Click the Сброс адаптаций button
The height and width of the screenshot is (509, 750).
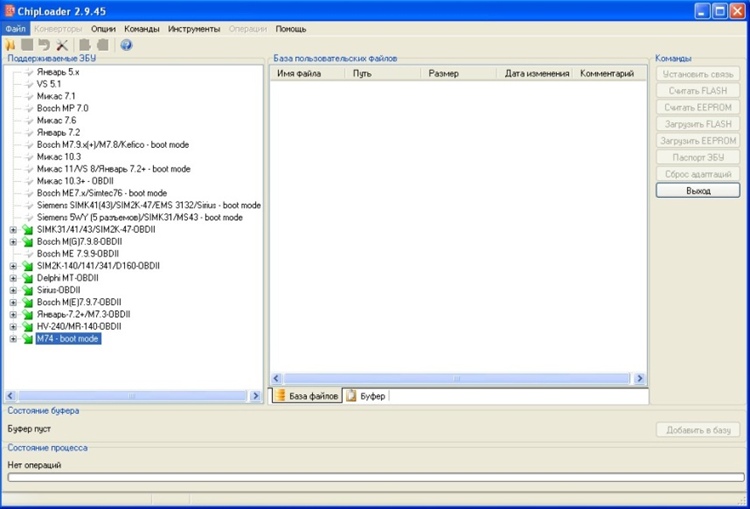(698, 174)
